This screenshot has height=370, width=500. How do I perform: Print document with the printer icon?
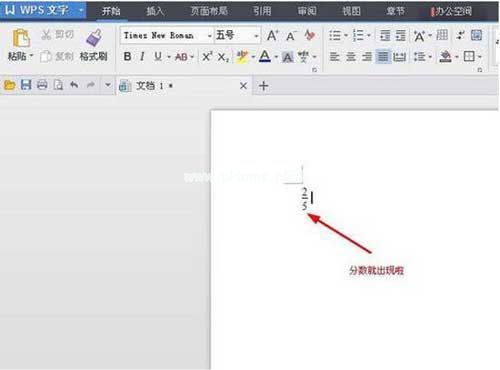42,85
